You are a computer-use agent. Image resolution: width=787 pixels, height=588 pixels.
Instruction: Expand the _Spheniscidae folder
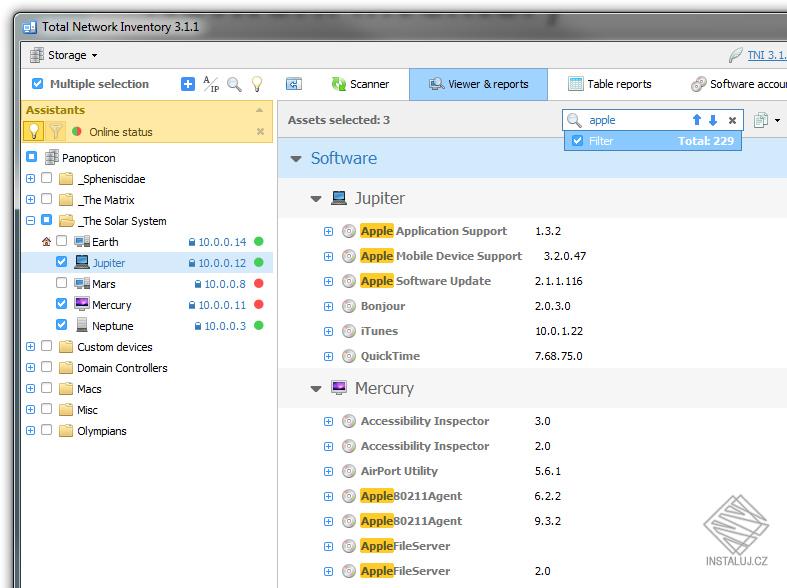[x=30, y=178]
